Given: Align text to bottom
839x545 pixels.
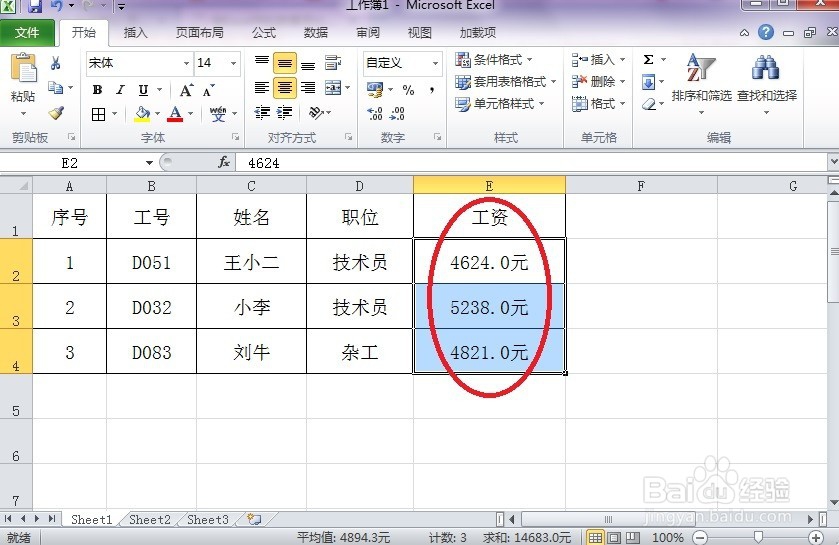Looking at the screenshot, I should [x=308, y=63].
